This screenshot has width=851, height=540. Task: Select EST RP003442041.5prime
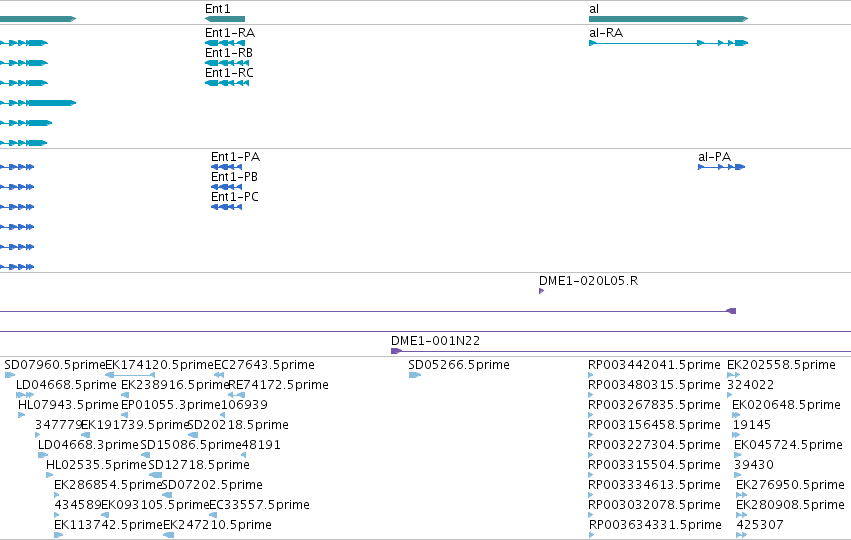[655, 365]
